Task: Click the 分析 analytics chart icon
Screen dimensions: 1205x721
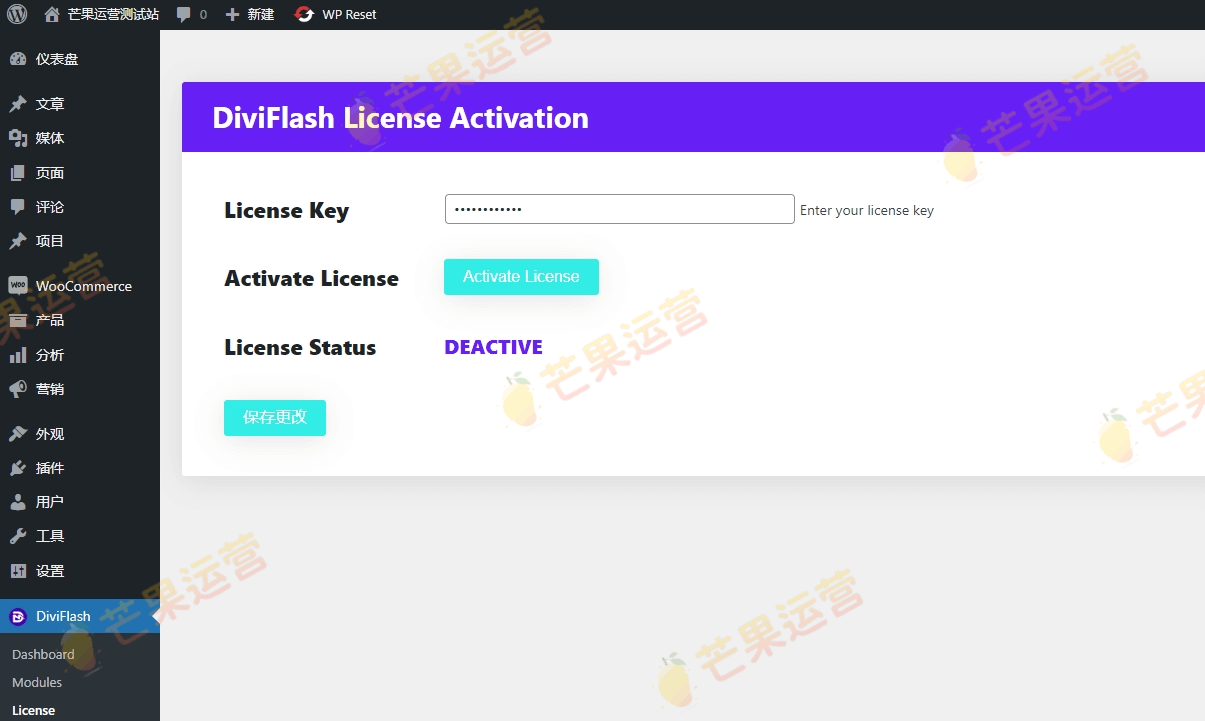Action: coord(20,355)
